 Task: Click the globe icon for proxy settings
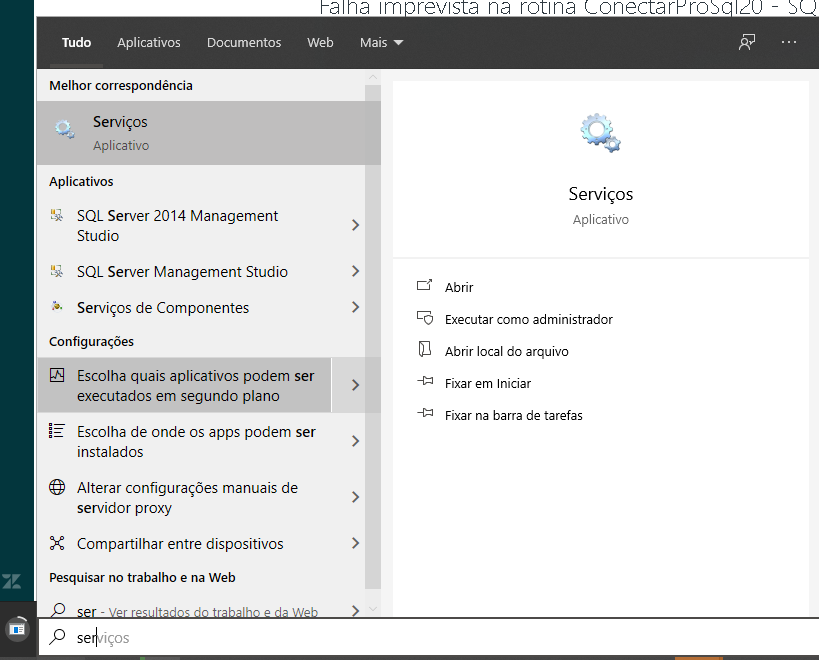click(x=57, y=487)
